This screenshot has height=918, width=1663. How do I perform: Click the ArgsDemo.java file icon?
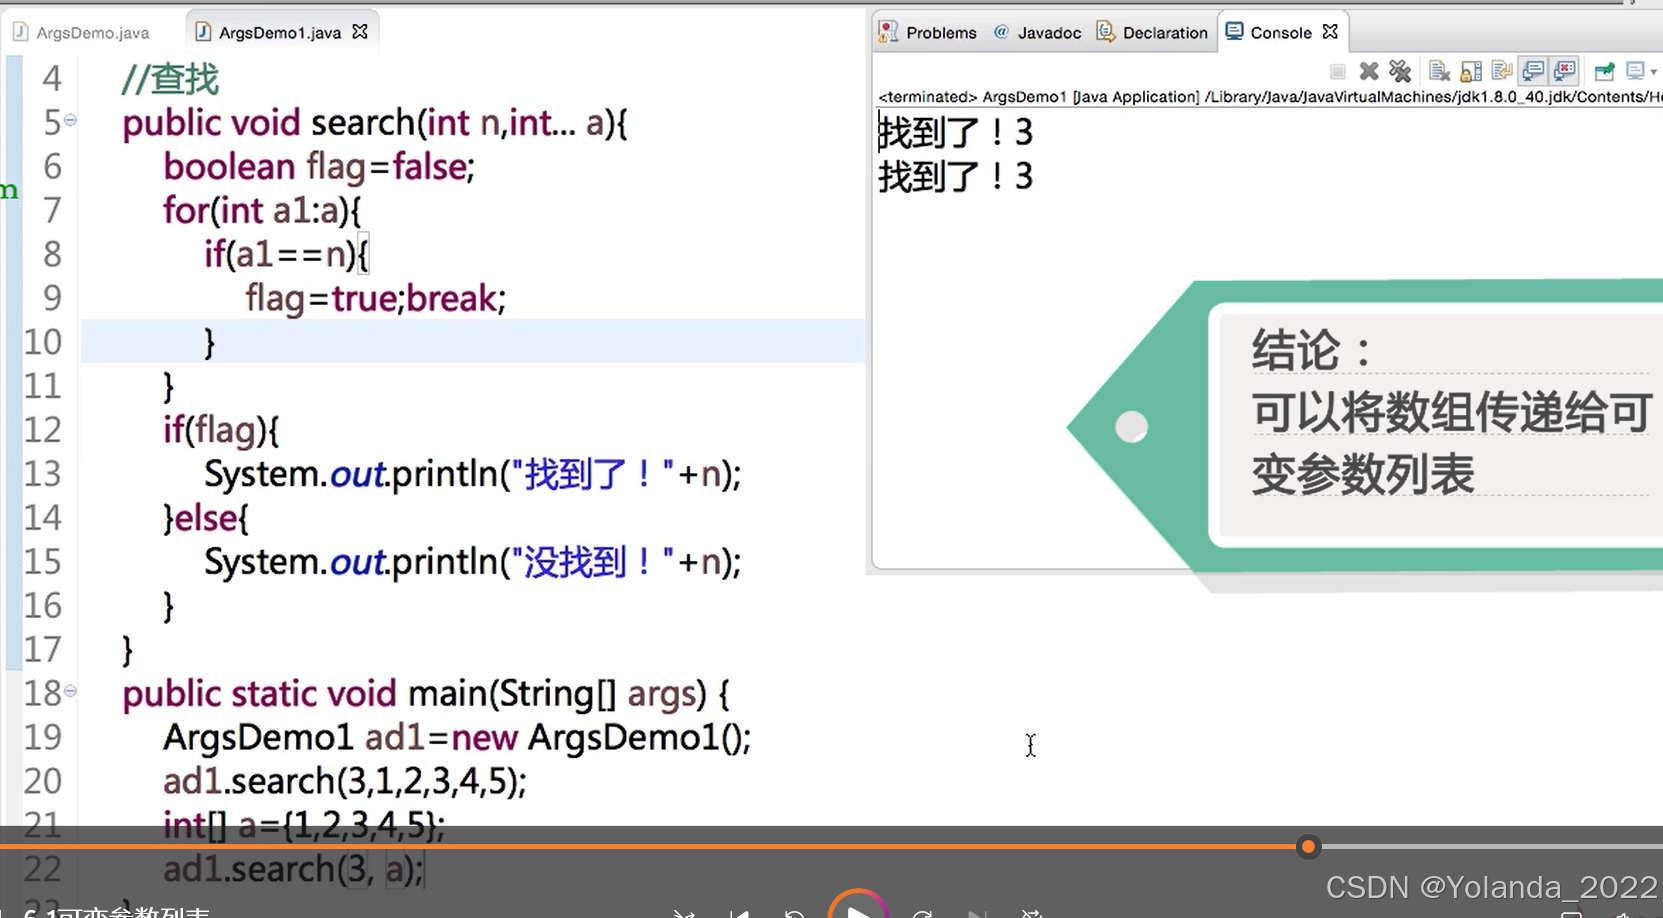[x=20, y=32]
